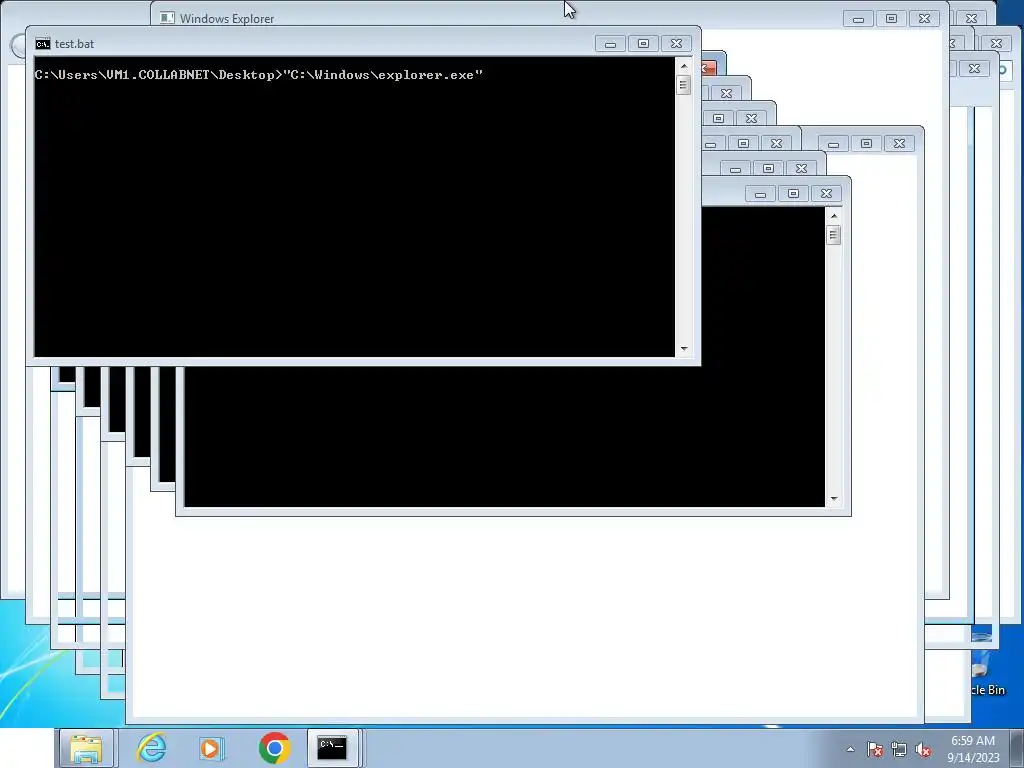1024x768 pixels.
Task: Click the lower command prompt scrollbar thumb
Action: click(x=833, y=235)
